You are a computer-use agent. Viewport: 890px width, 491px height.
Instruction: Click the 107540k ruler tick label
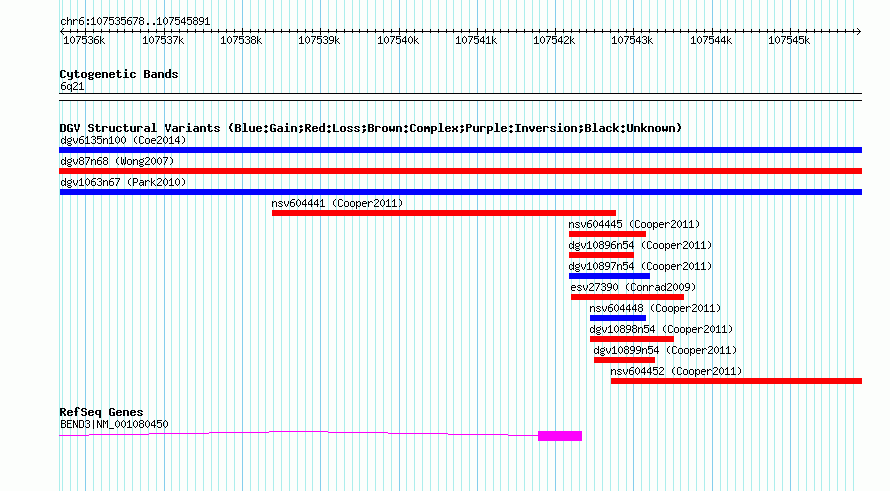coord(398,40)
